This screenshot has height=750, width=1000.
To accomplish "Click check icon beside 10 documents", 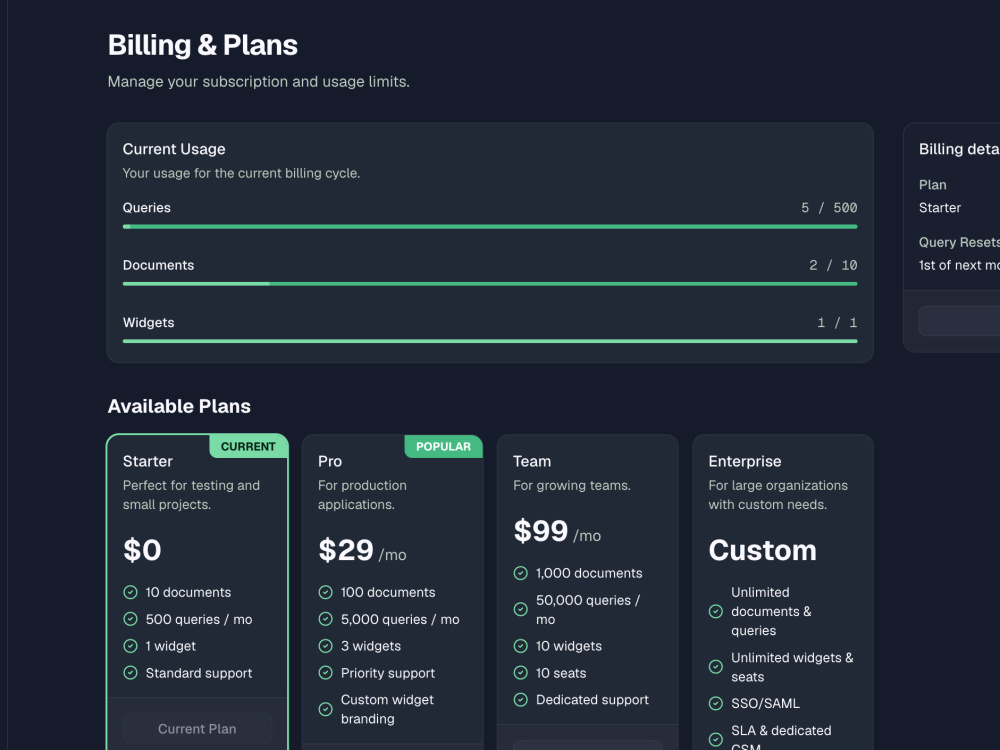I will [x=130, y=592].
